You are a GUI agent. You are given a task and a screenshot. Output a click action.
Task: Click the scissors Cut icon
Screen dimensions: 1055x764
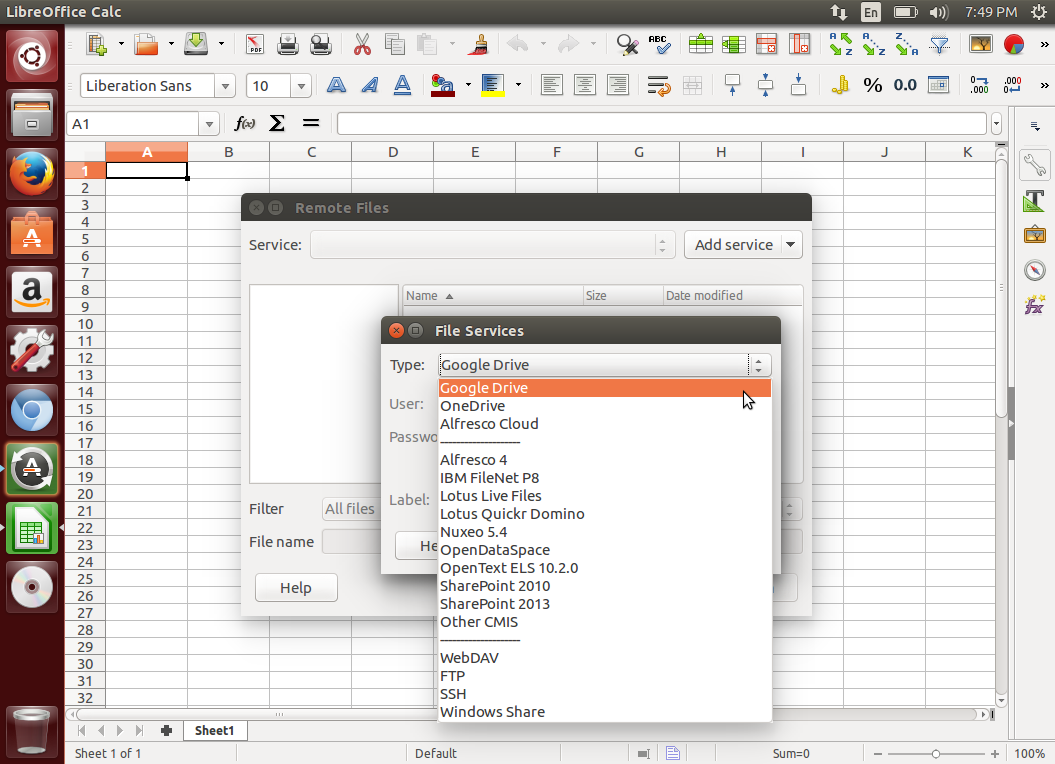362,44
